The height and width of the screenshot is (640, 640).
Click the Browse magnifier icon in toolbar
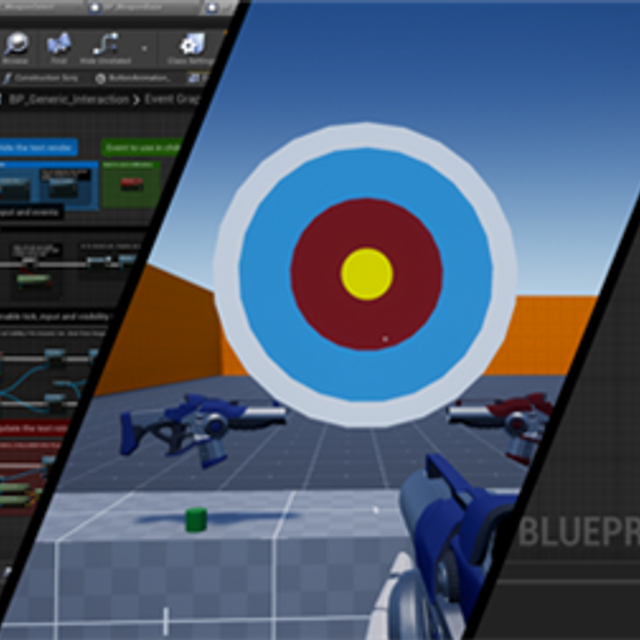point(17,46)
